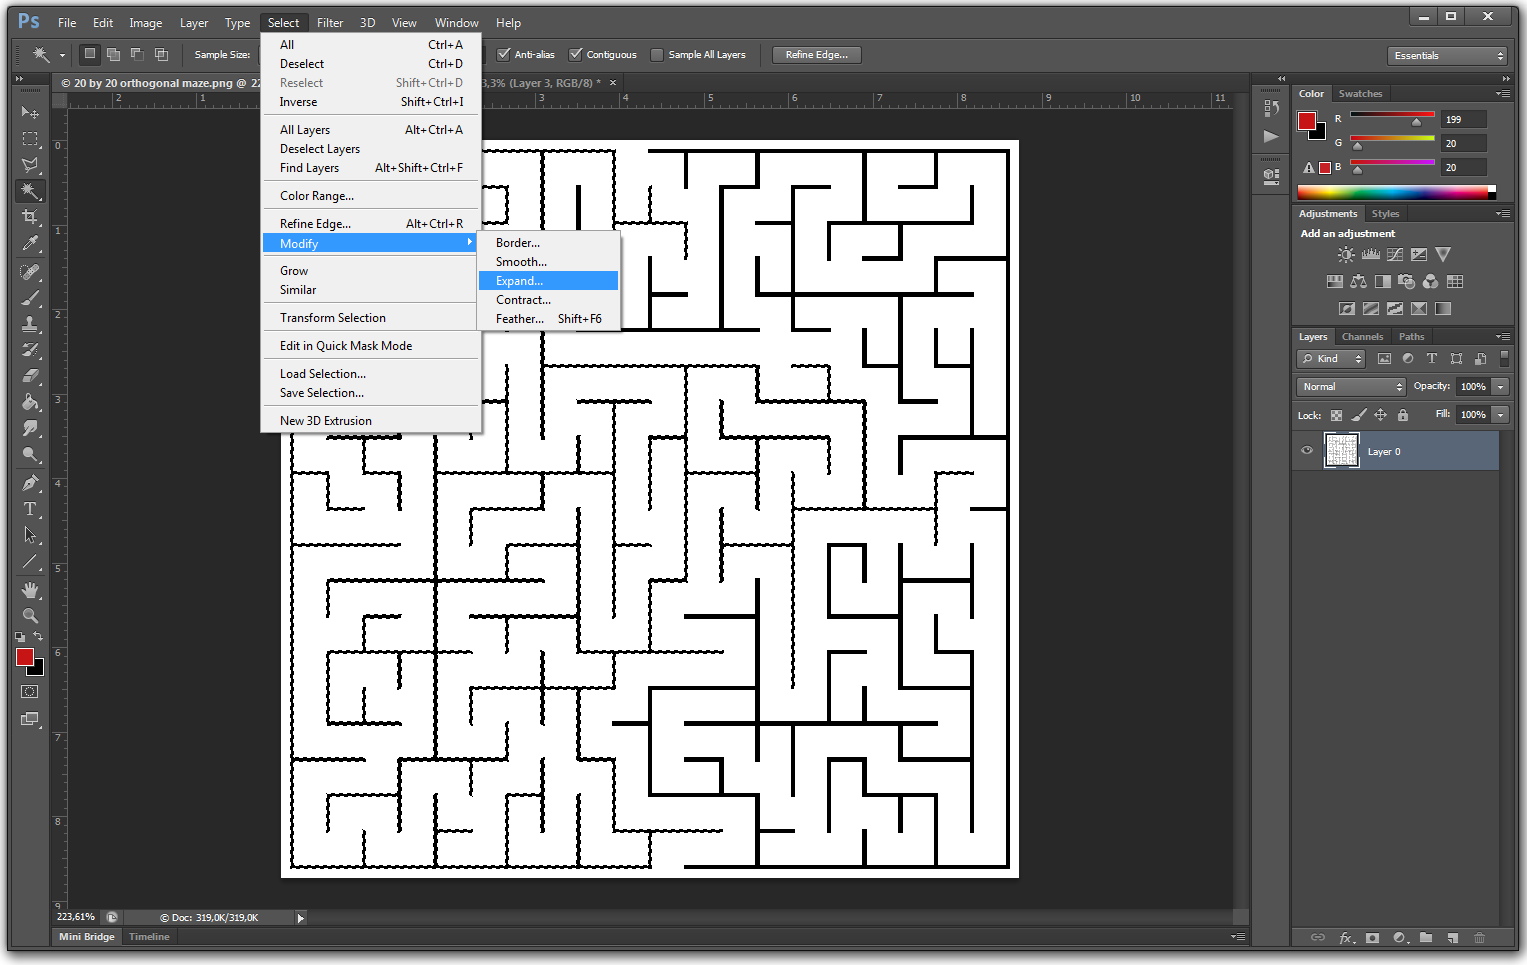Click the Refine Edge... options bar button
Viewport: 1527px width, 965px height.
click(816, 55)
